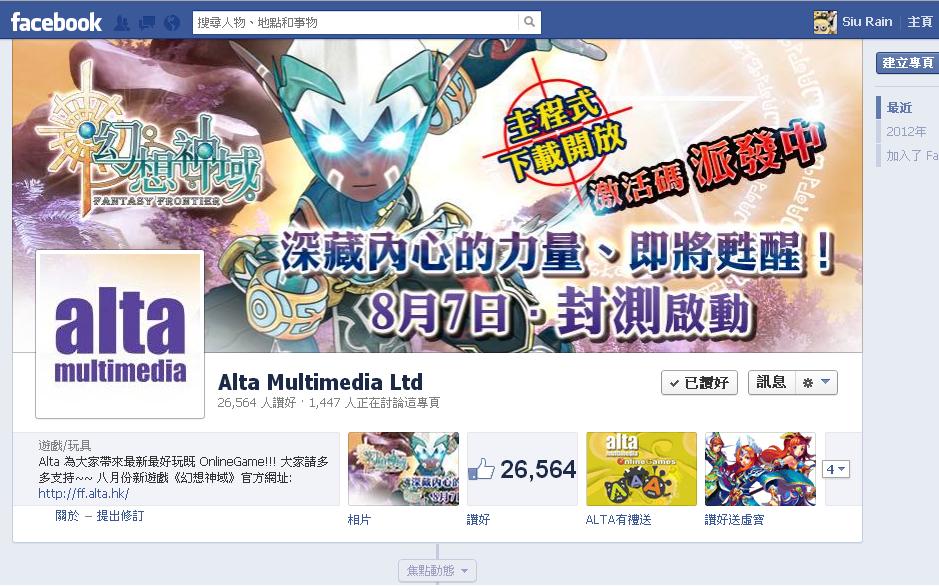The height and width of the screenshot is (586, 939).
Task: Click the search magnifier icon
Action: point(529,22)
